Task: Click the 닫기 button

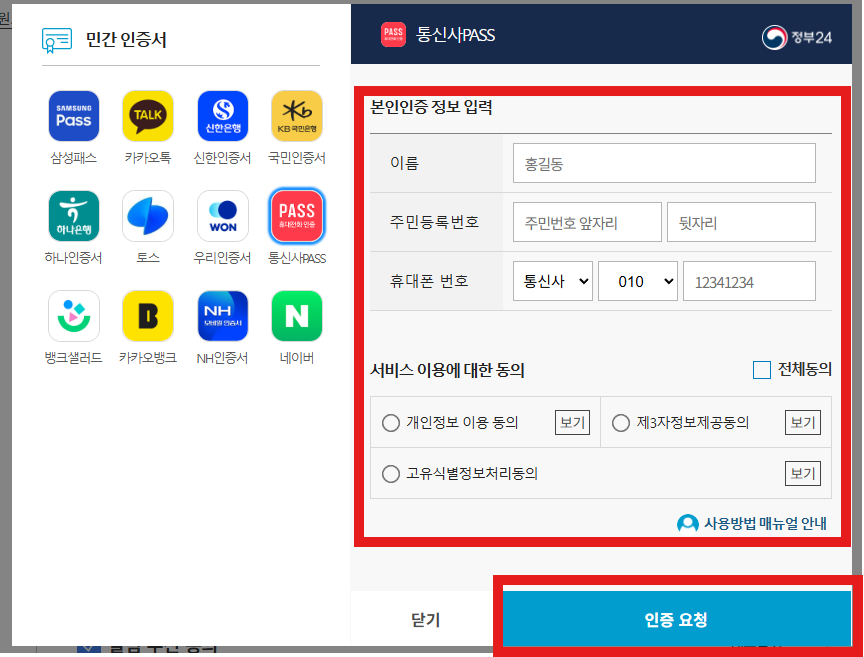Action: click(x=426, y=620)
